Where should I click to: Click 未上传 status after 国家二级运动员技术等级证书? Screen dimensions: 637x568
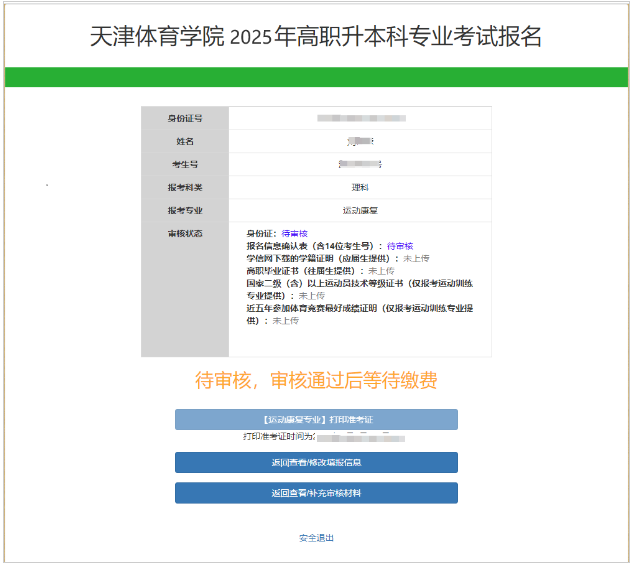click(x=314, y=297)
